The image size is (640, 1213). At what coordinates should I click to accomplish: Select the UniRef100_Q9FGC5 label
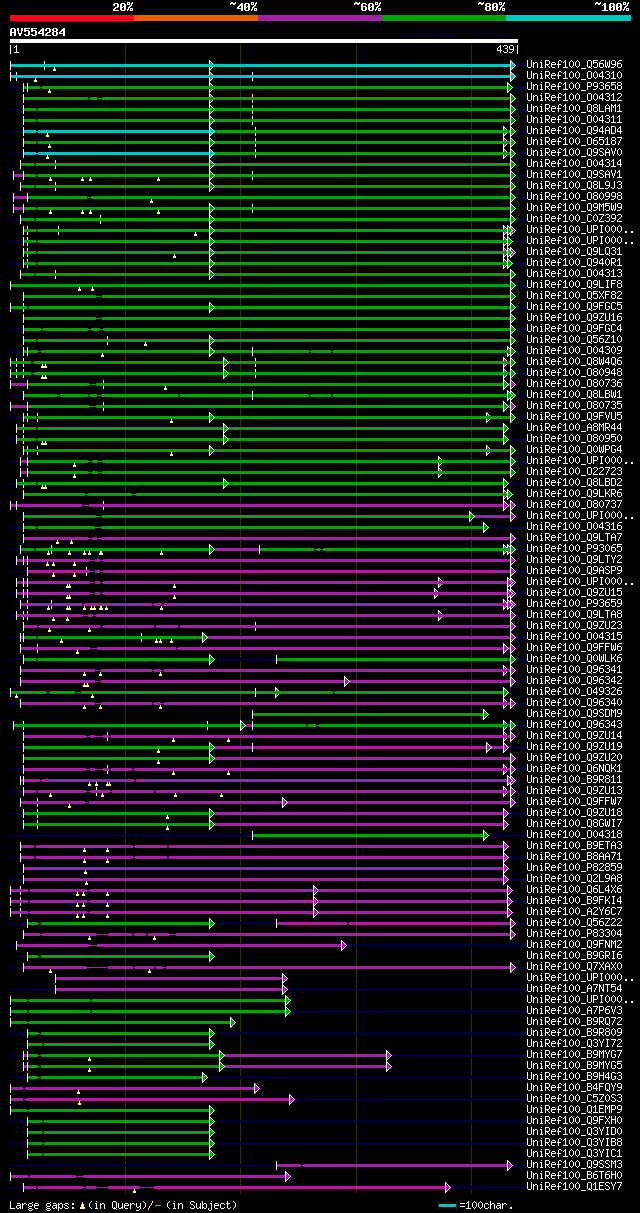click(x=574, y=306)
